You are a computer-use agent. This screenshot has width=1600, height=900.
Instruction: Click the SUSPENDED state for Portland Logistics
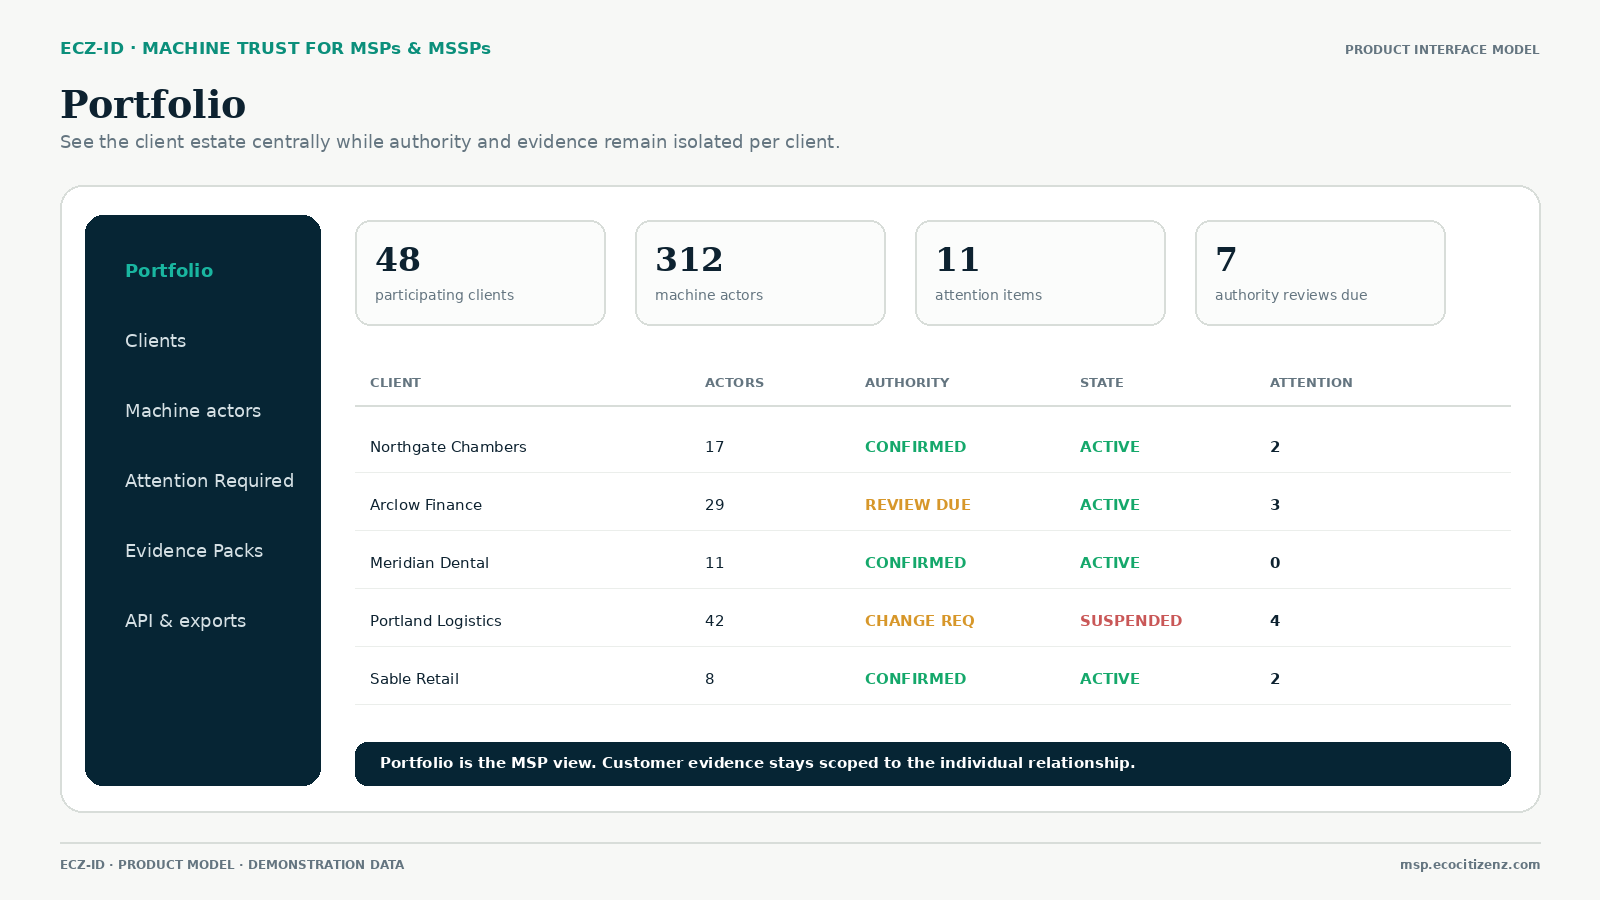(1131, 621)
